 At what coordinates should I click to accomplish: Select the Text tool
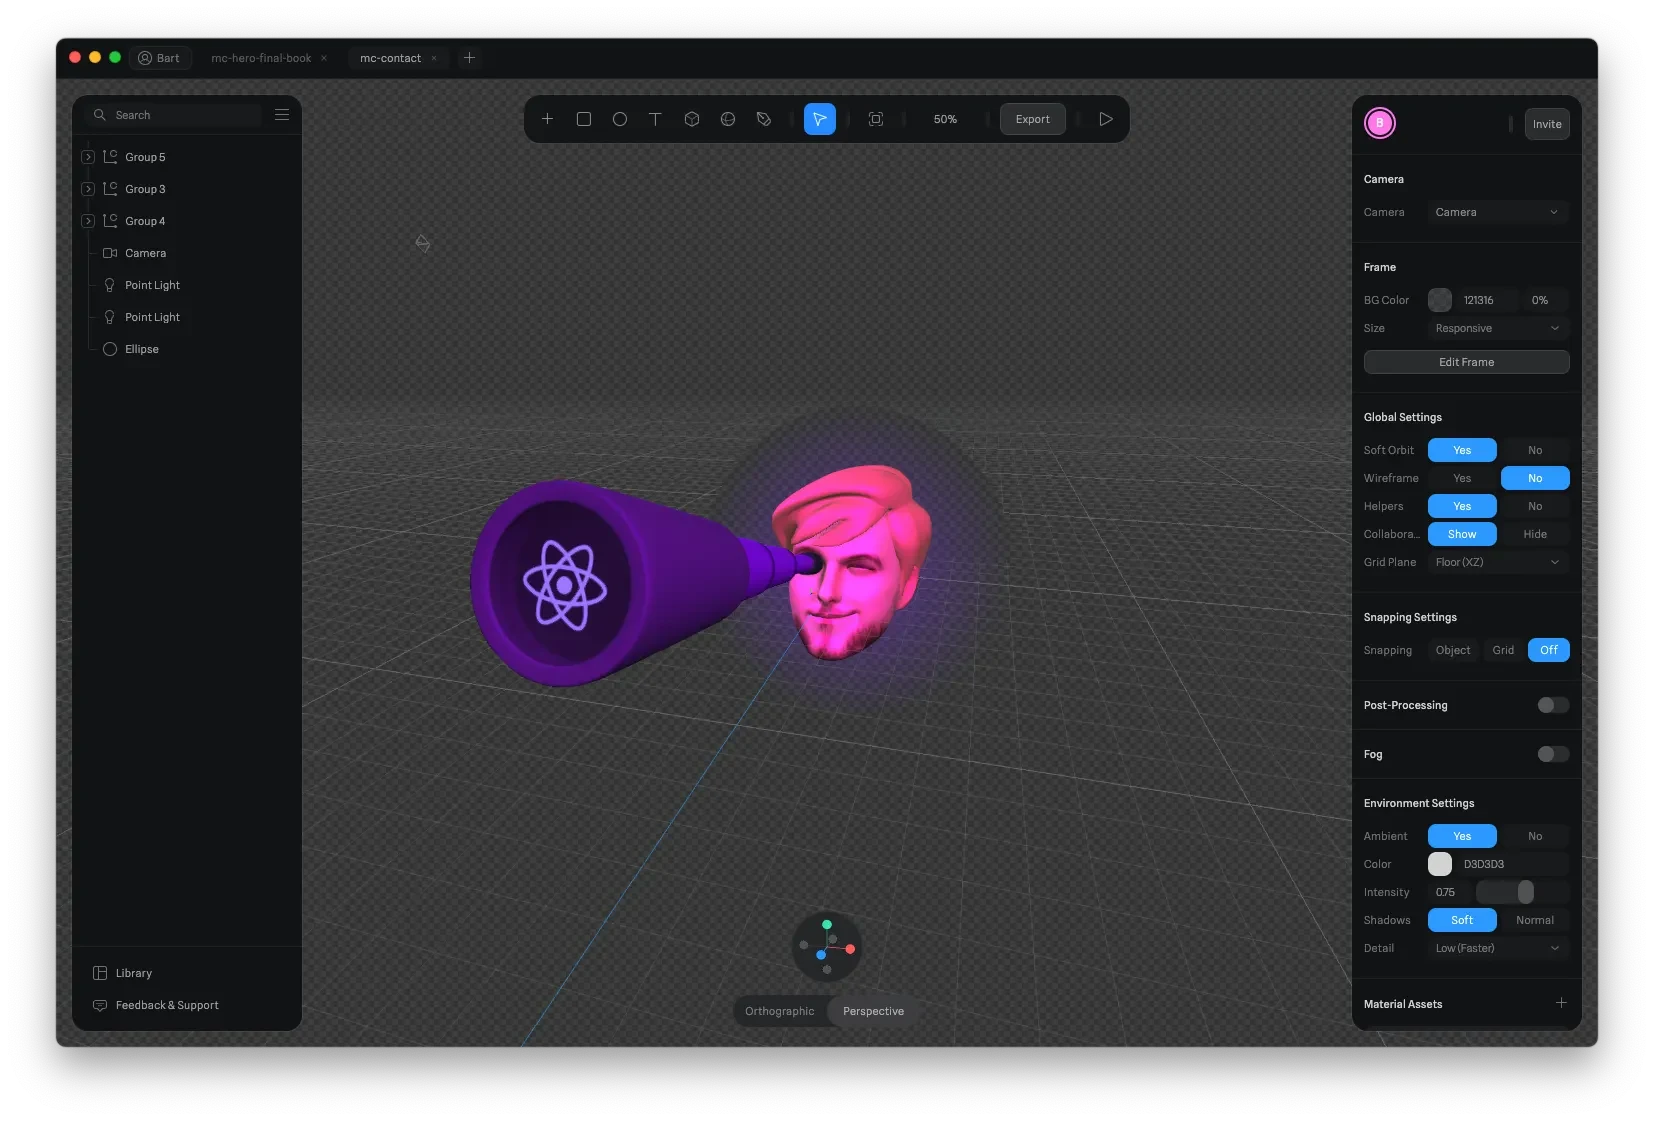[655, 119]
